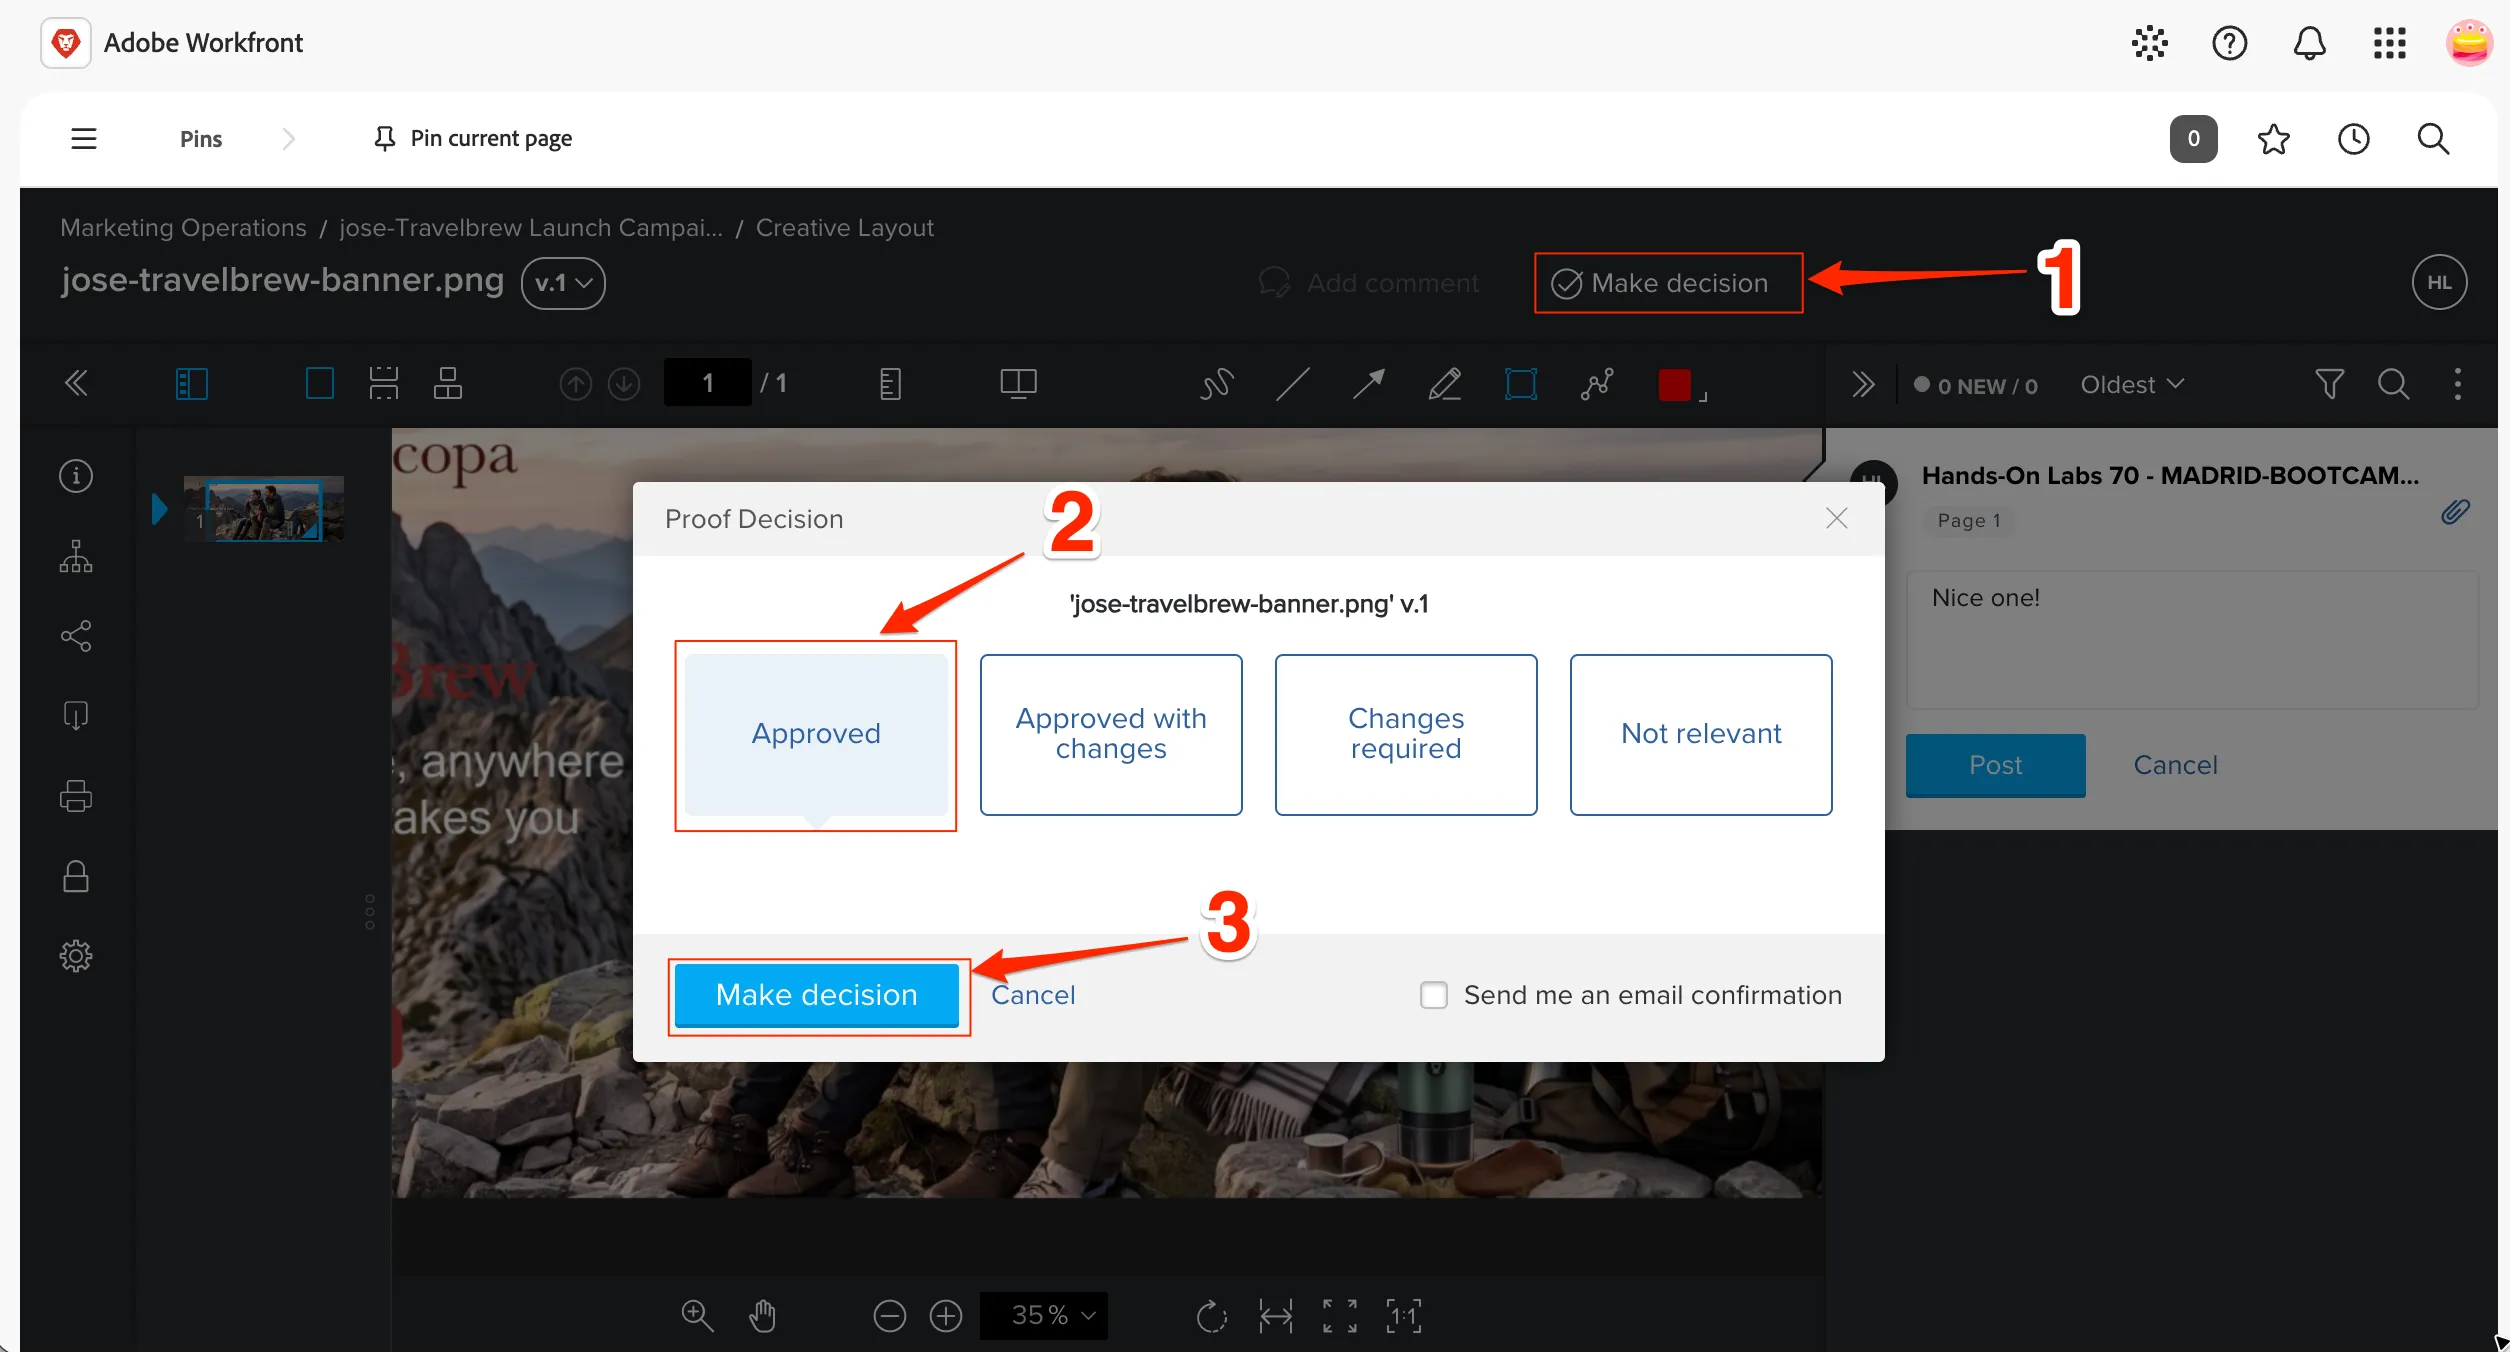The image size is (2510, 1352).
Task: Open the notifications bell
Action: coord(2309,43)
